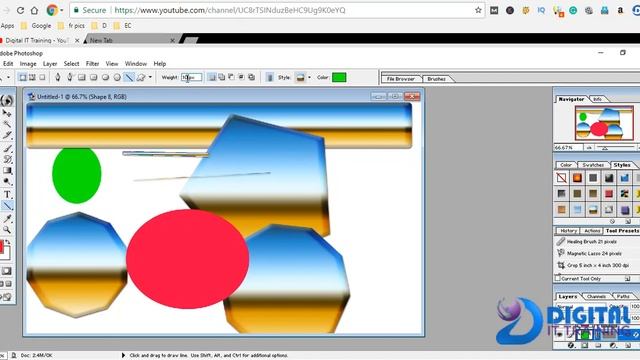
Task: Open the Help menu
Action: click(x=160, y=64)
